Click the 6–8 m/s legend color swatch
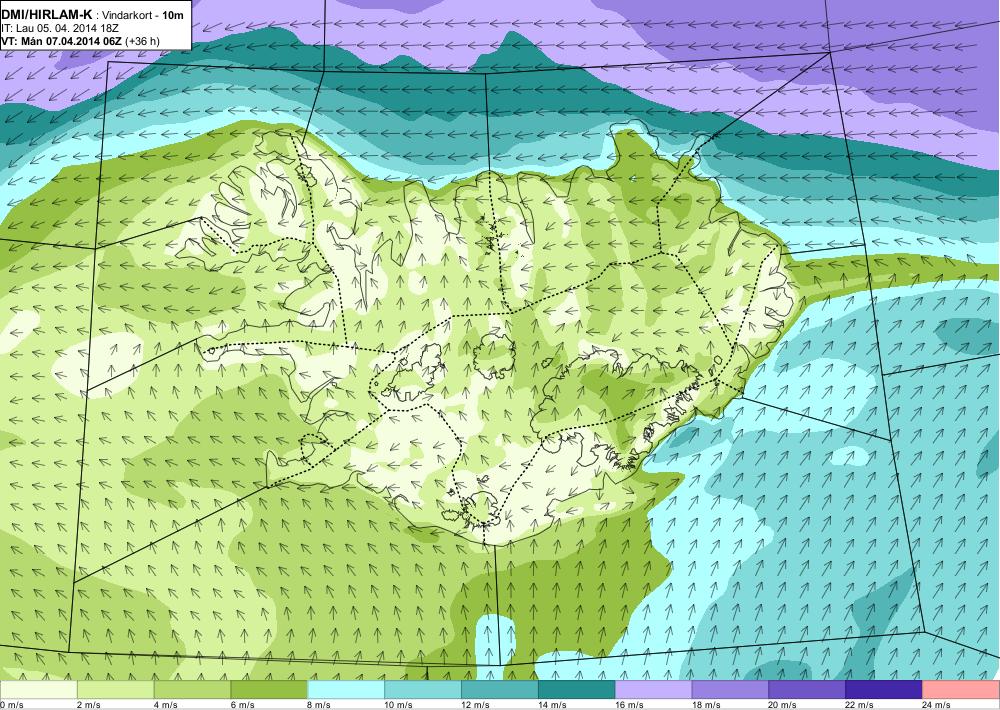Screen dimensions: 1000x710 (x=269, y=690)
